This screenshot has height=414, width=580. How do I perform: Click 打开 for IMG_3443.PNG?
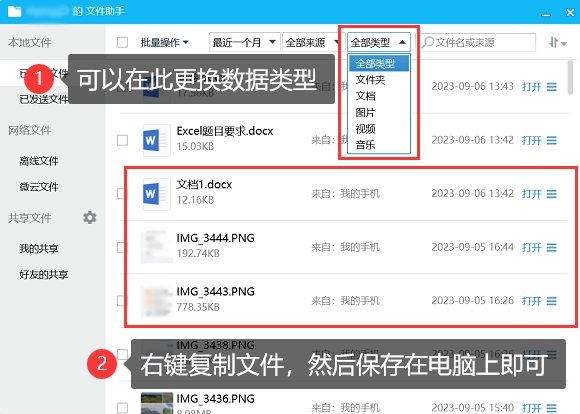[x=532, y=302]
